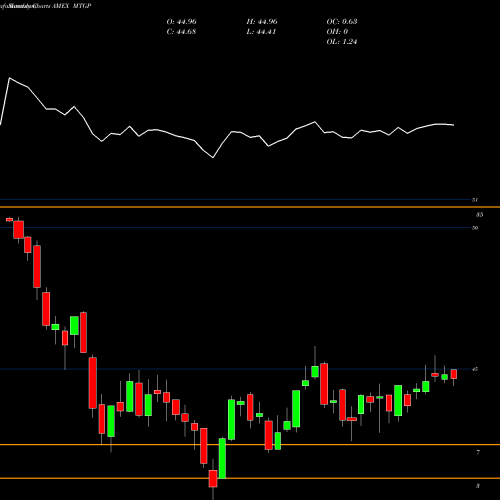This screenshot has height=500, width=500.
Task: Click the 45 price axis label
Action: (x=475, y=369)
